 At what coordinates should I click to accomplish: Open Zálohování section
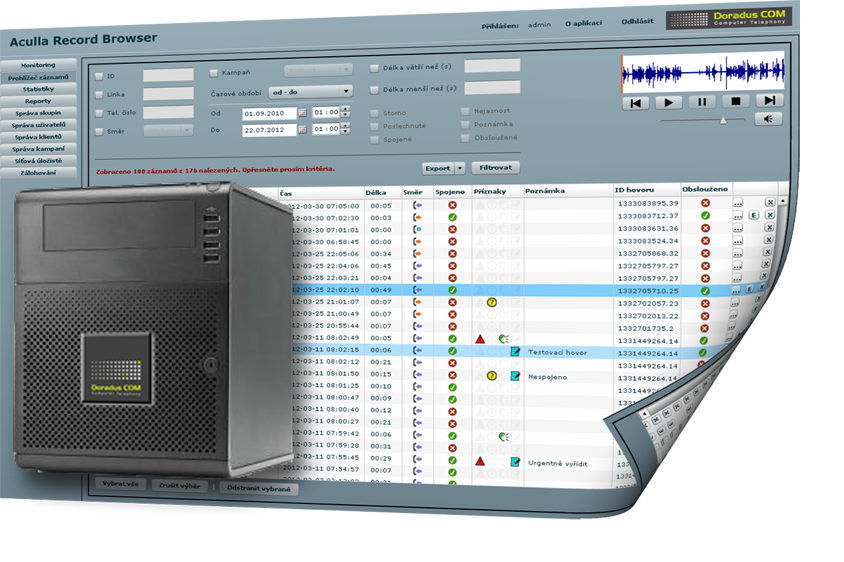(x=38, y=173)
